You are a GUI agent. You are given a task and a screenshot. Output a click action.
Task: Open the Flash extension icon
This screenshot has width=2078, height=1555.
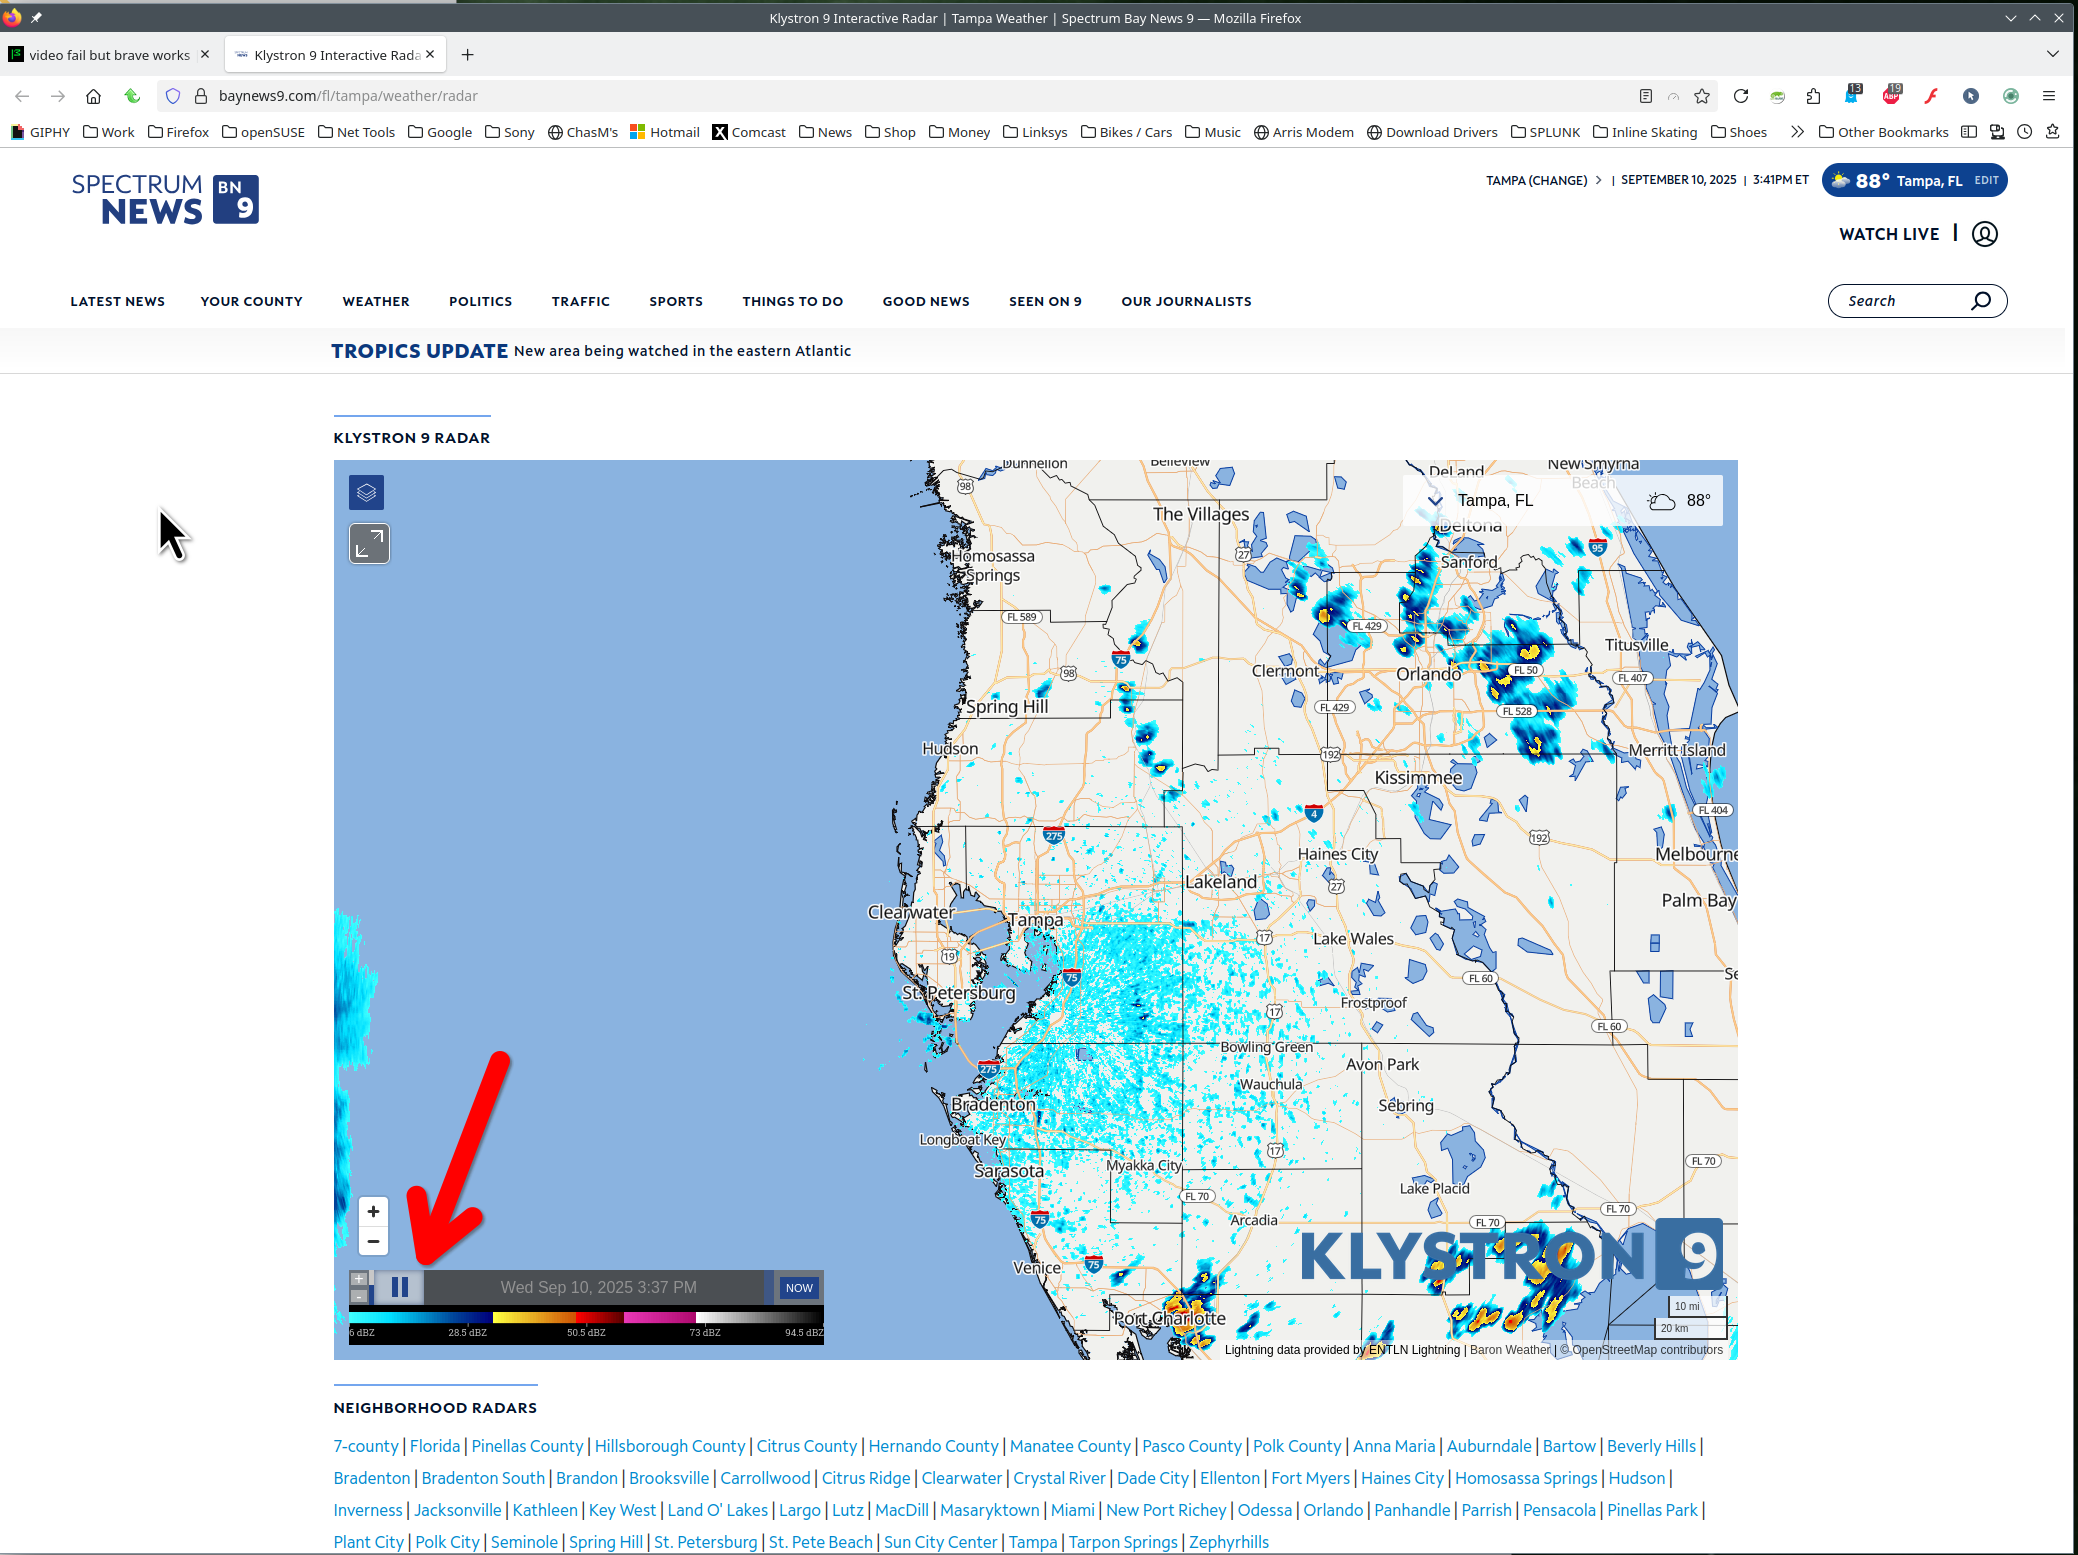(x=1931, y=96)
